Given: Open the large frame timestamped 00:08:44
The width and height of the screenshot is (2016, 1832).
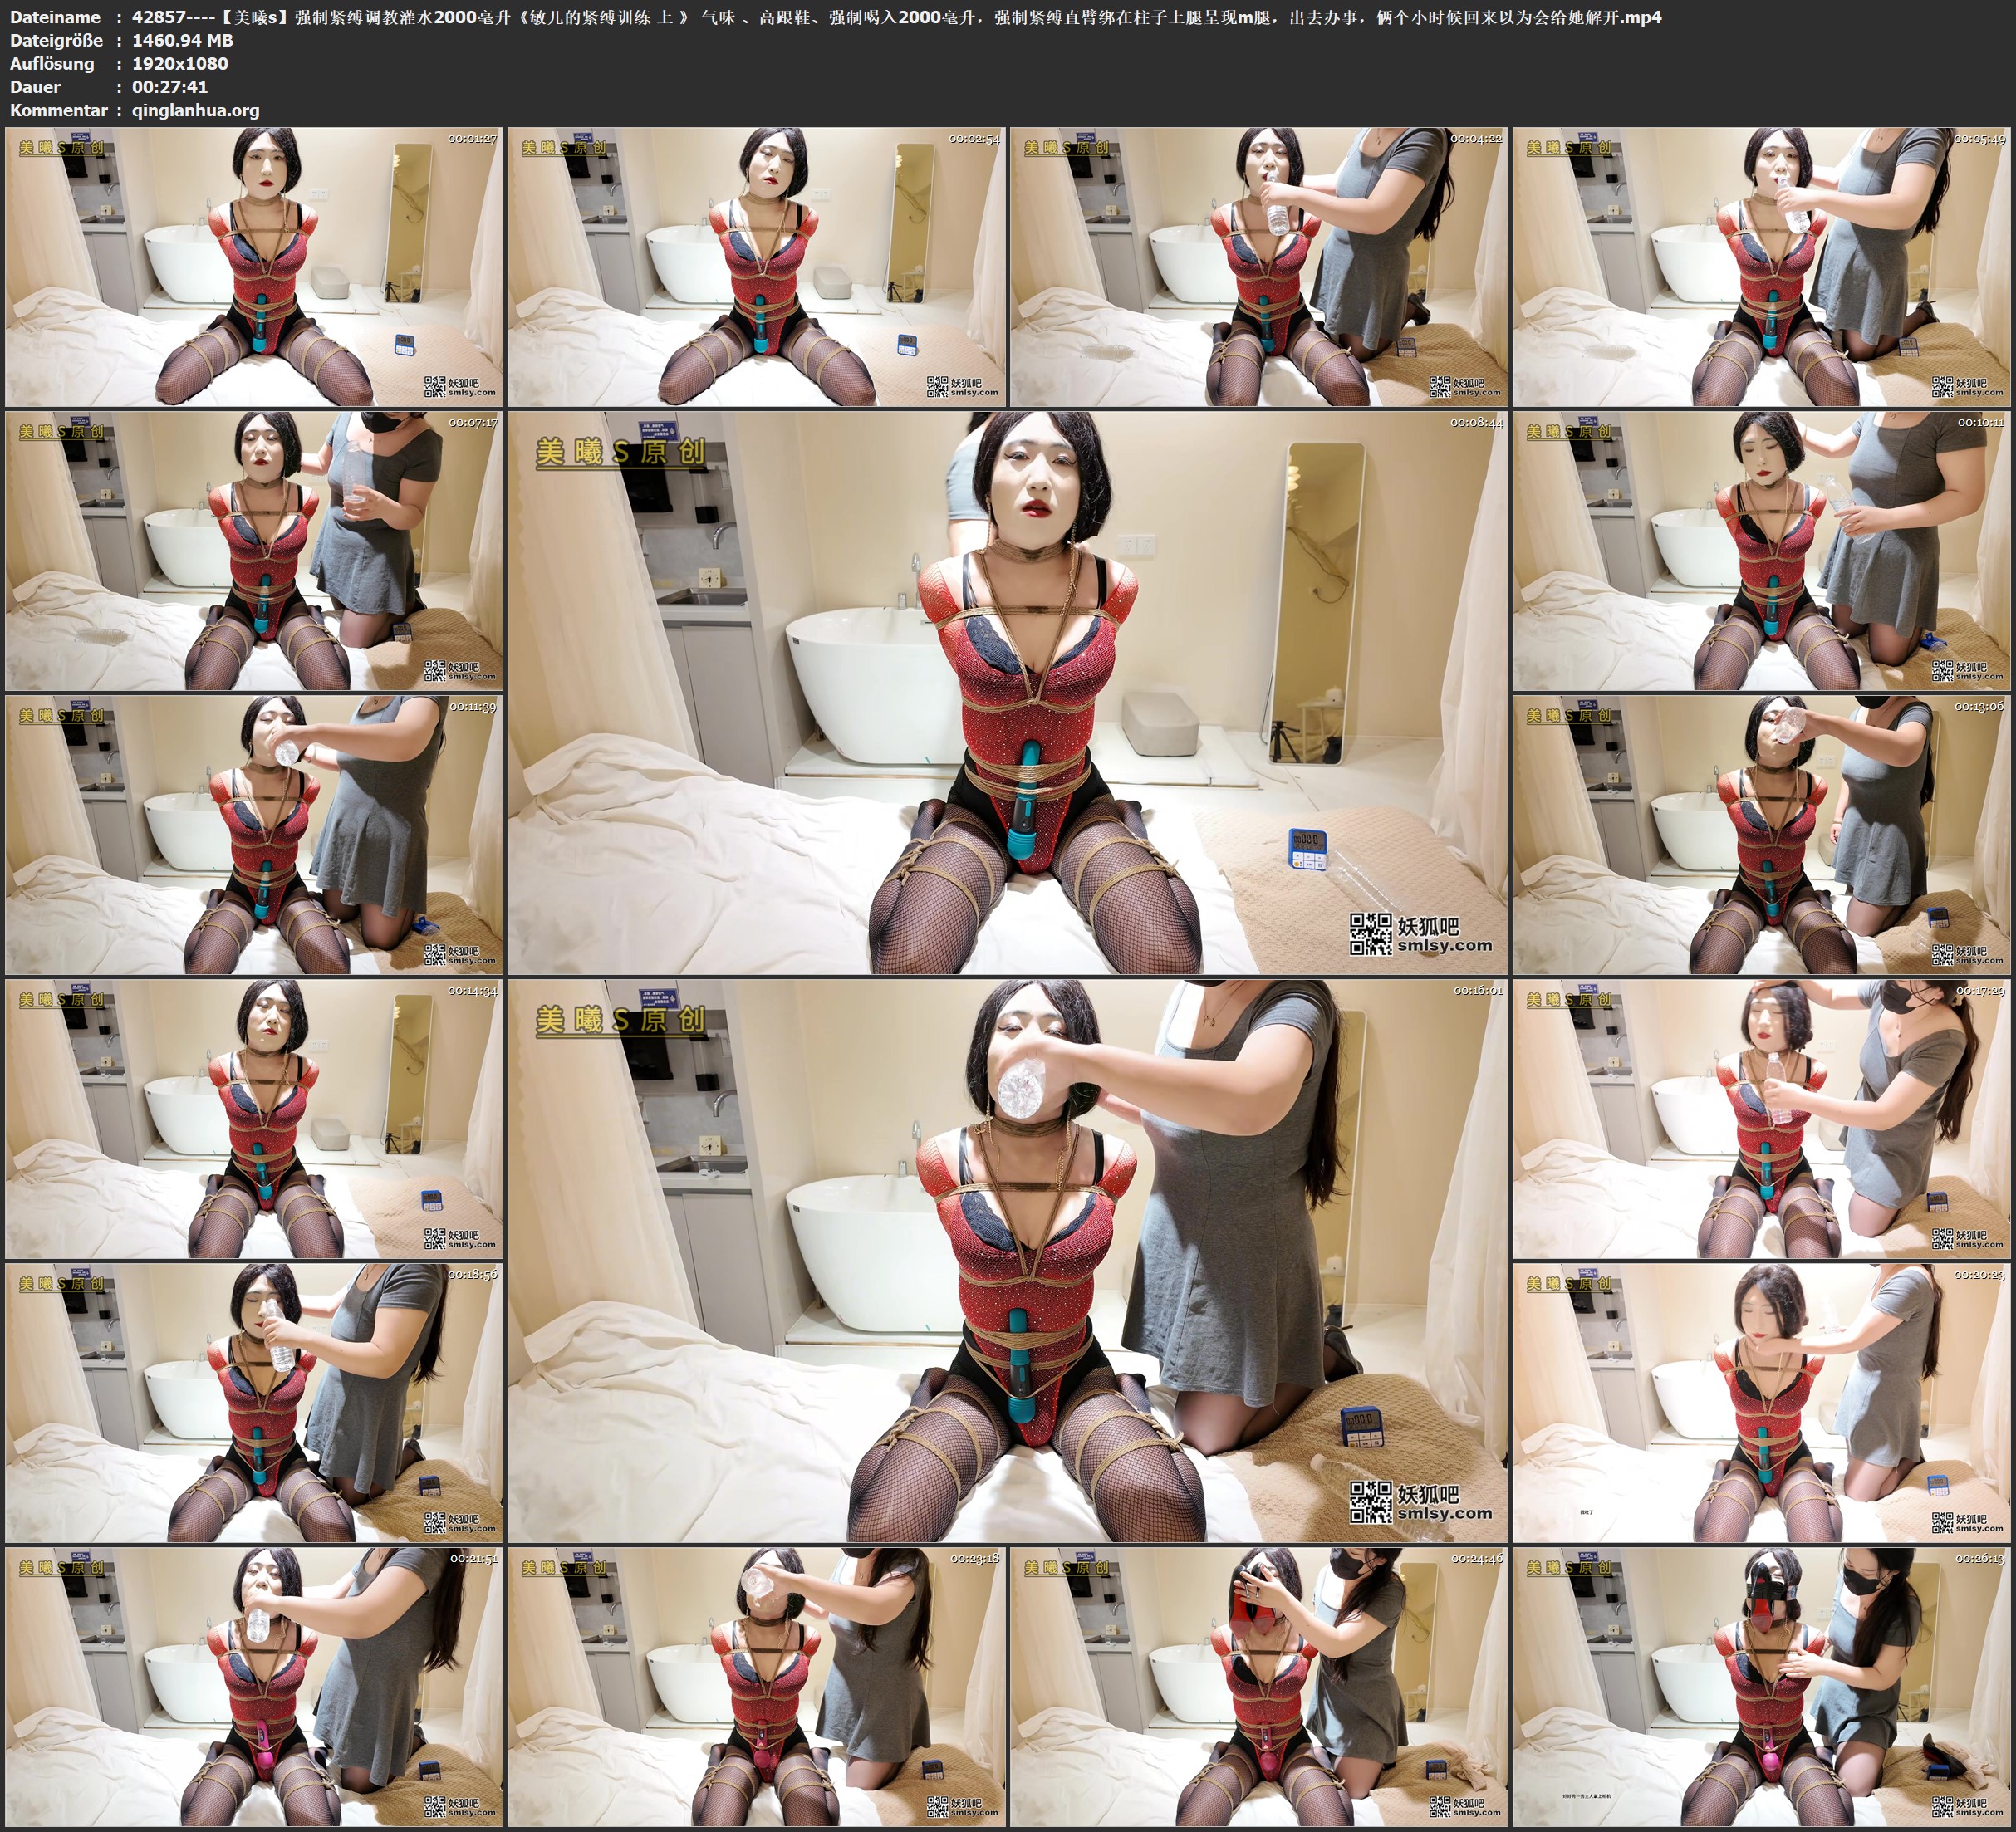Looking at the screenshot, I should pyautogui.click(x=1008, y=692).
